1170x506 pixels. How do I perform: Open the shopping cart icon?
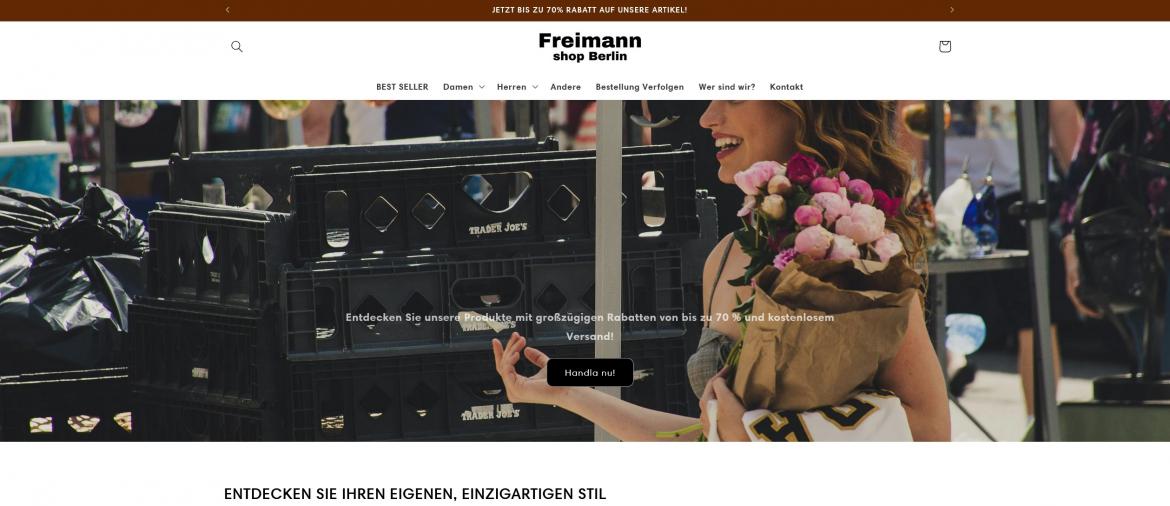tap(945, 46)
